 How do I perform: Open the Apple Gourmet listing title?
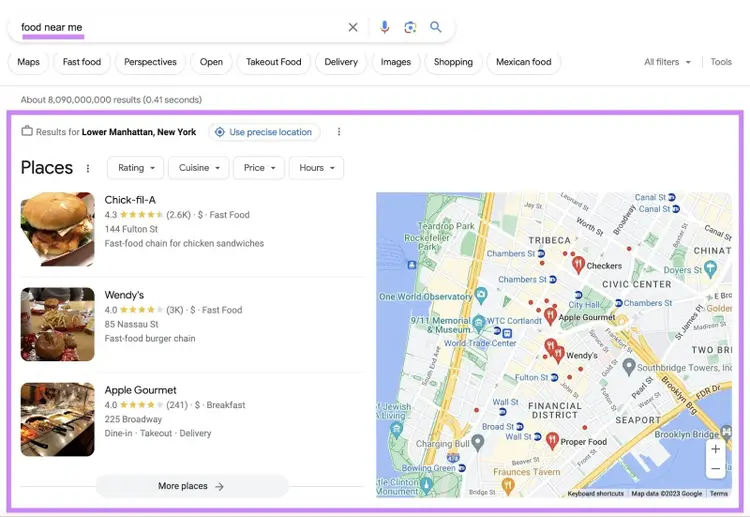point(141,390)
